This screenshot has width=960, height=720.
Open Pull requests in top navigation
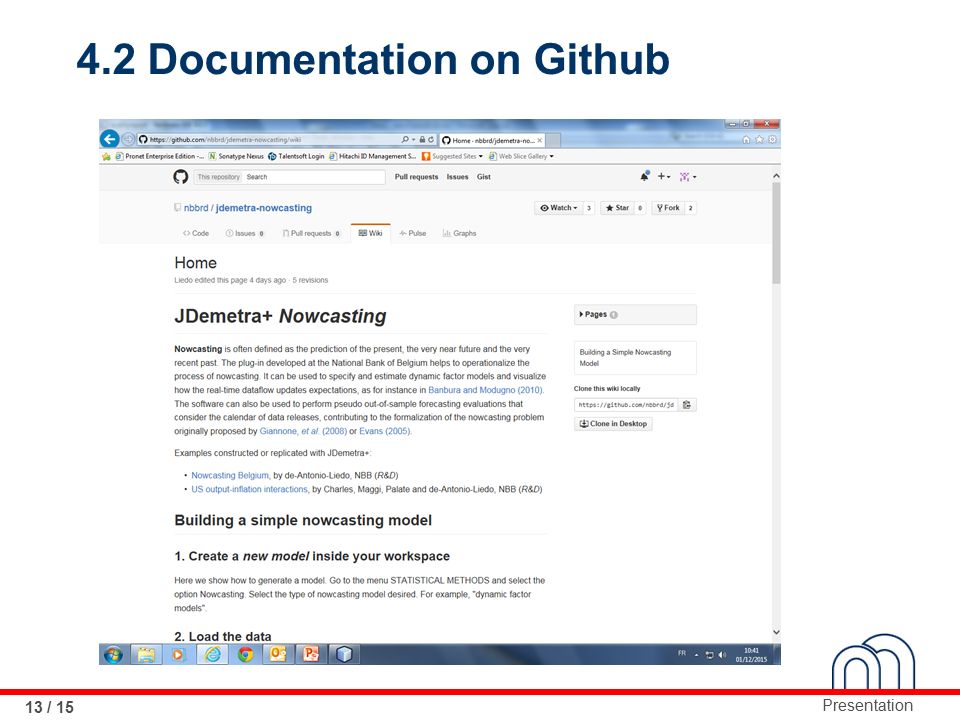[x=416, y=177]
